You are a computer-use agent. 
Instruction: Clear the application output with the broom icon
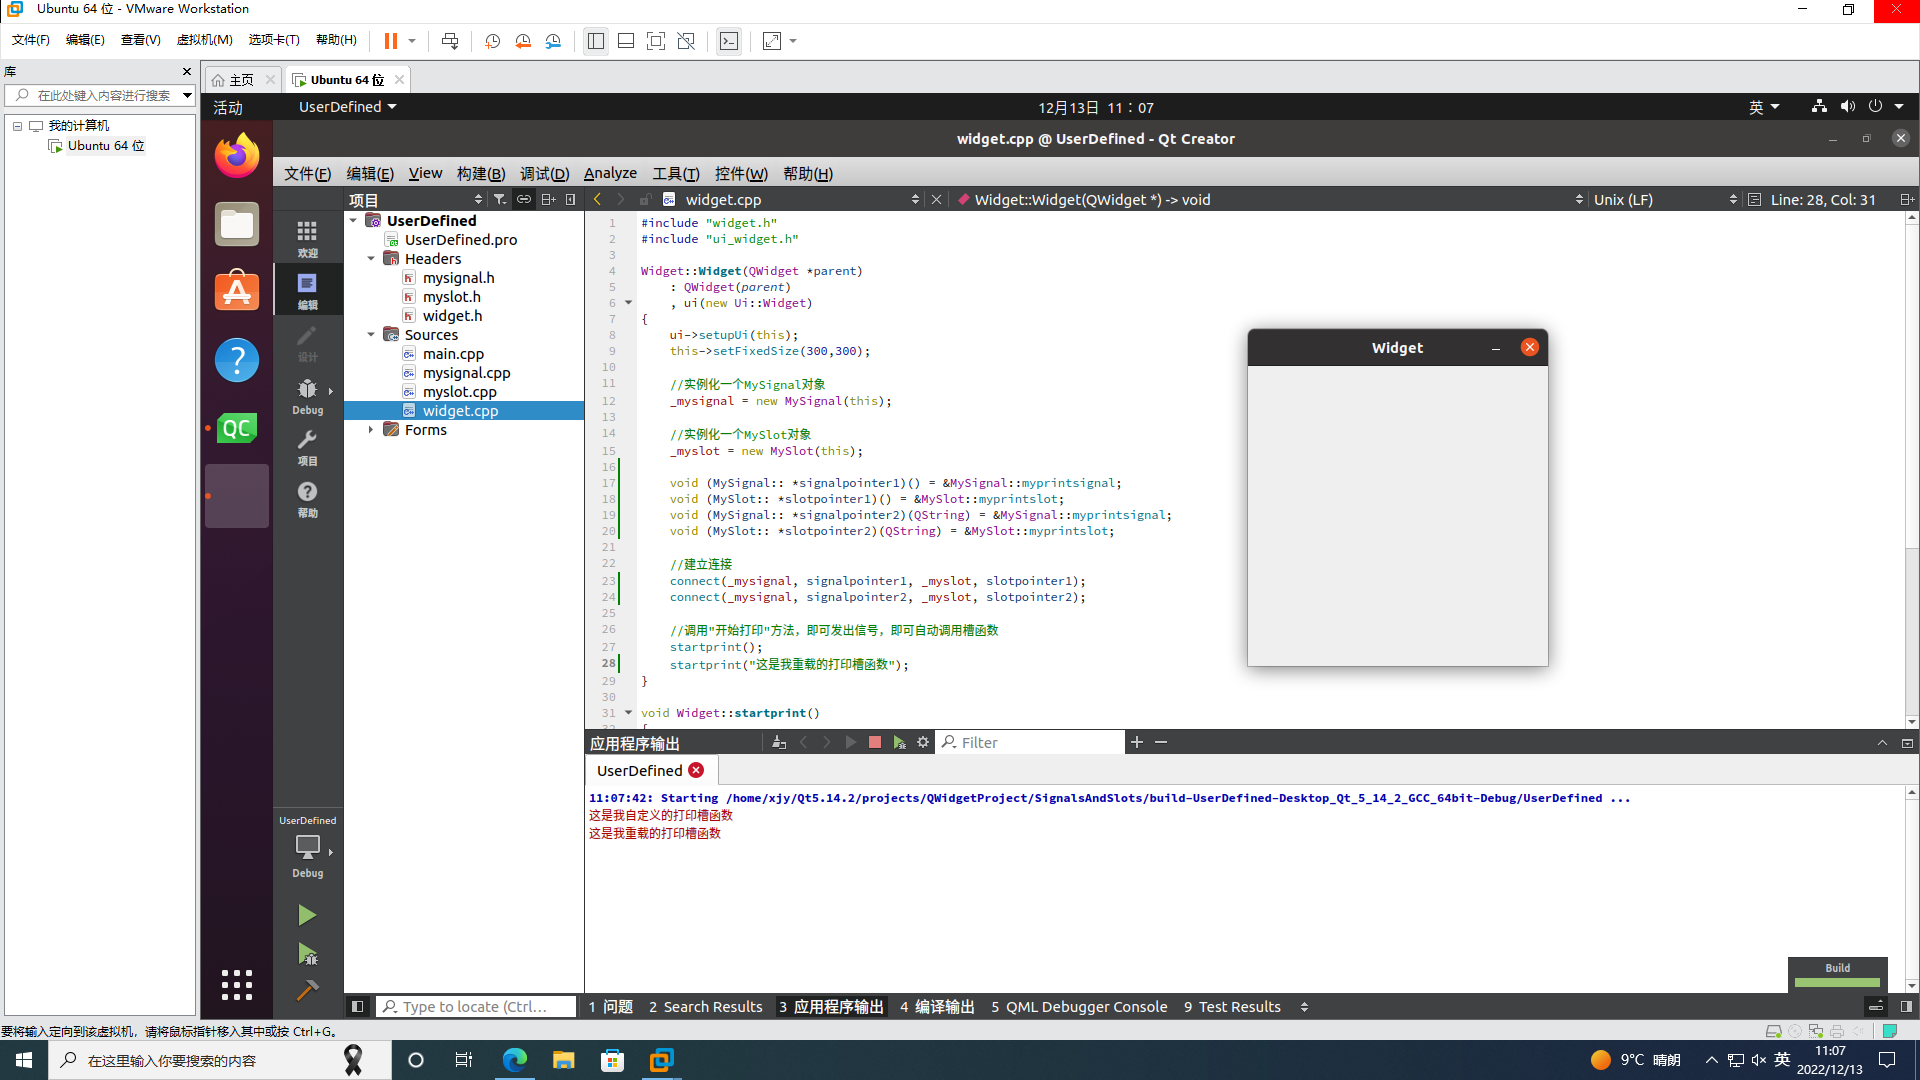point(779,742)
